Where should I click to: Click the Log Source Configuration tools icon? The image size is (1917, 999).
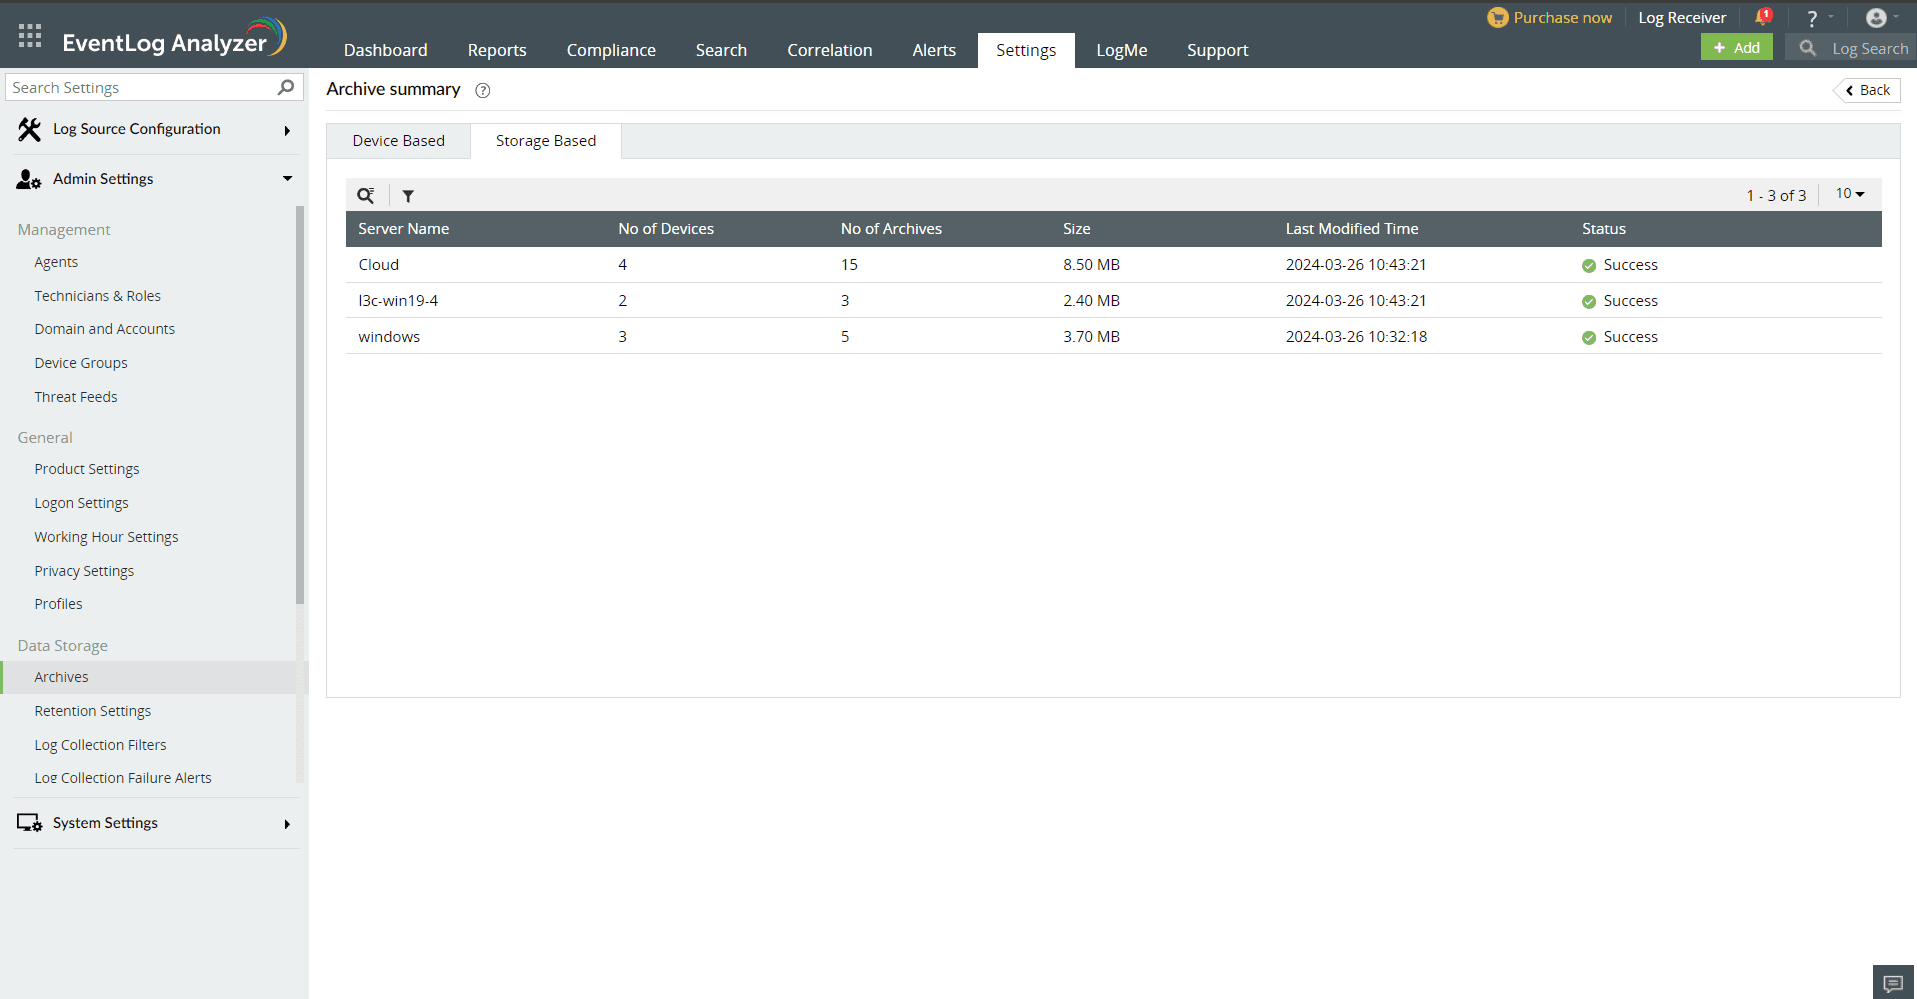pyautogui.click(x=29, y=129)
